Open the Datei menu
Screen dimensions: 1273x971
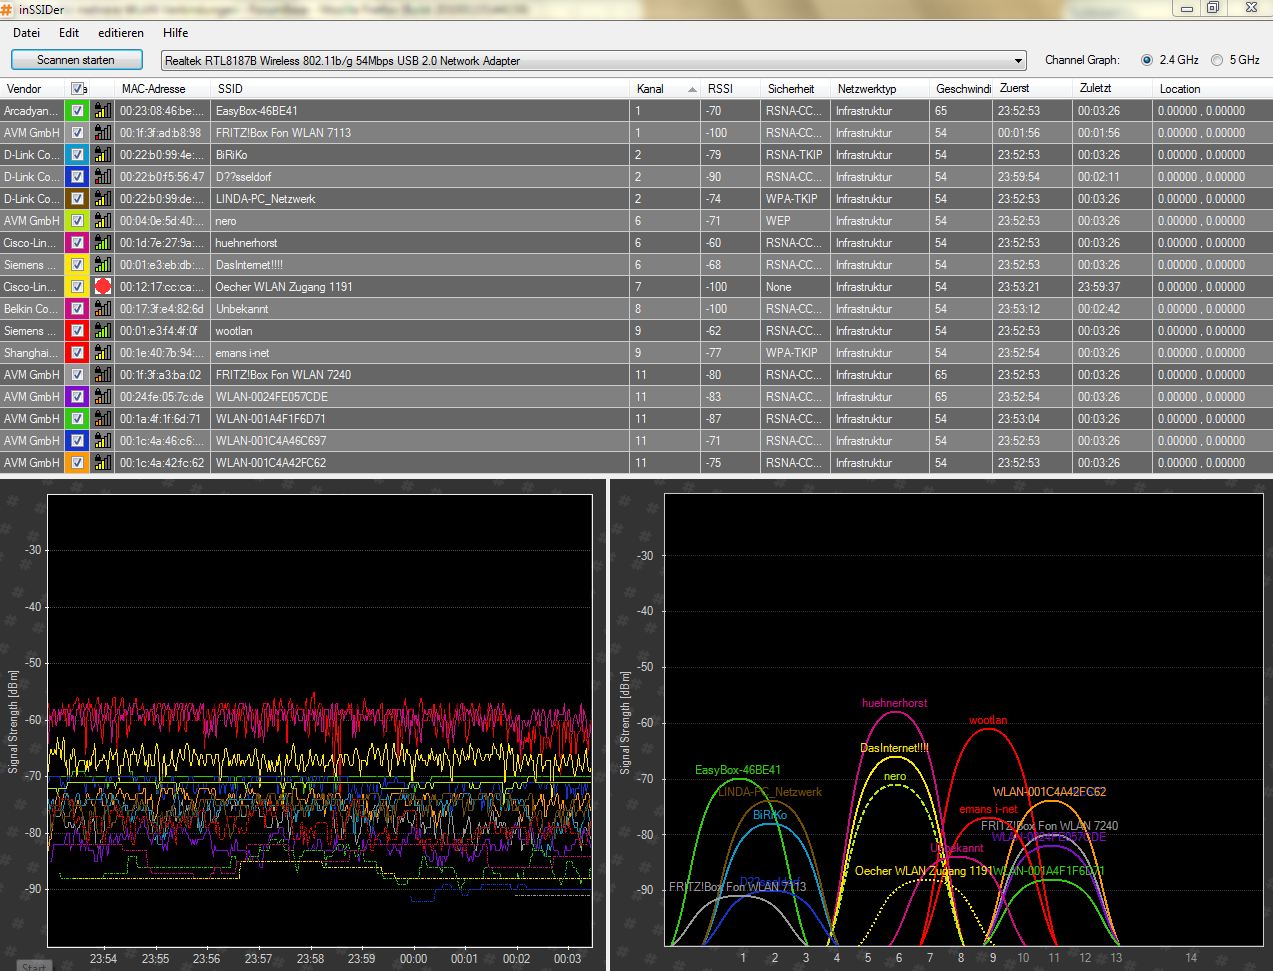click(x=26, y=33)
